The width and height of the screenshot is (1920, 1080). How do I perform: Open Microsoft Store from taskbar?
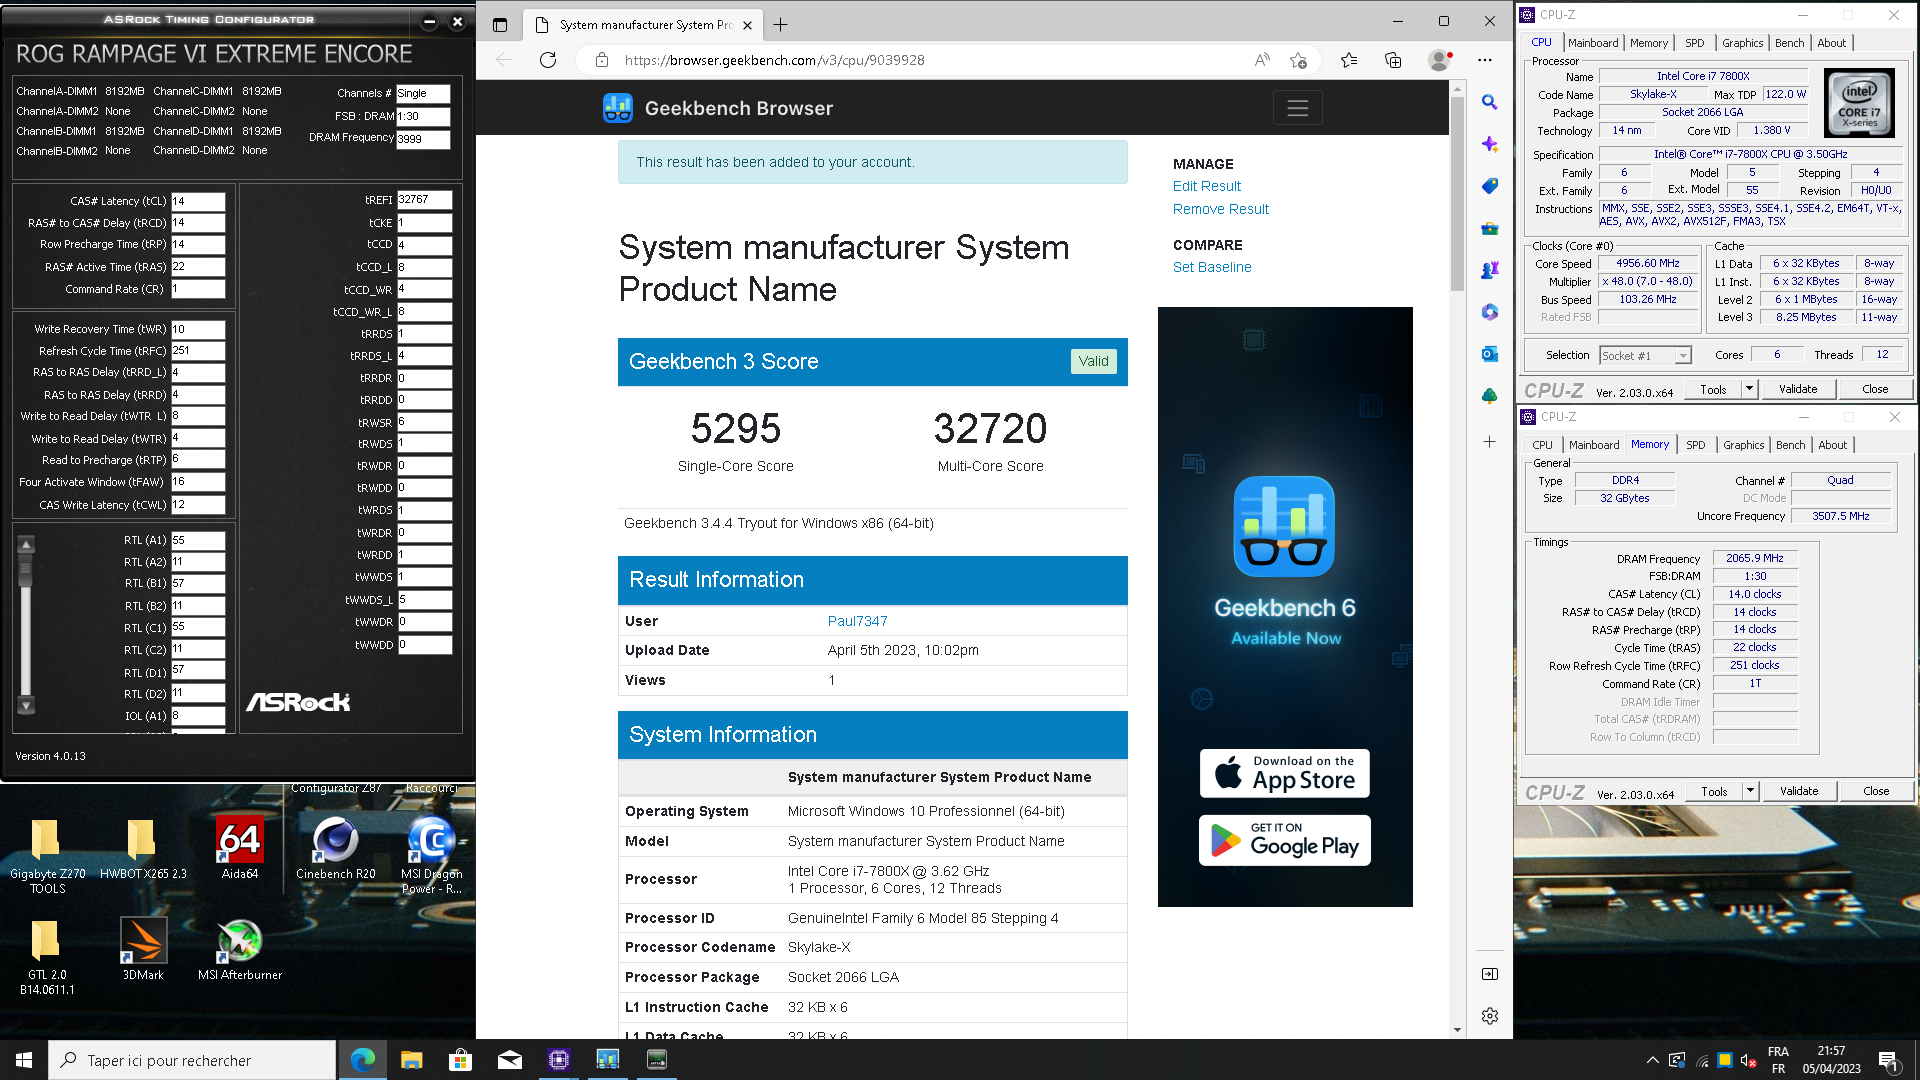[460, 1060]
